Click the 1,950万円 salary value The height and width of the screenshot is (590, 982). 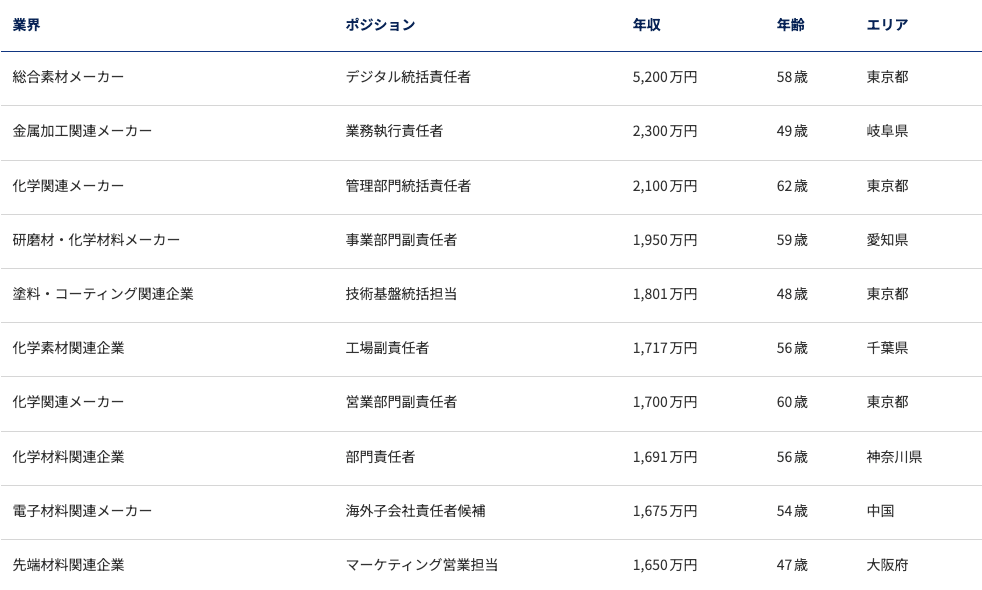coord(665,240)
